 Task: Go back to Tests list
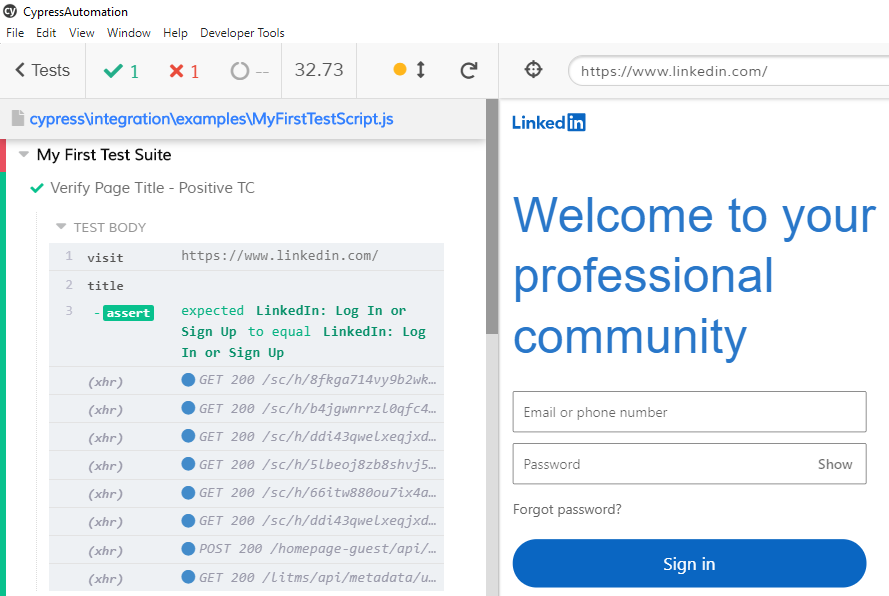pyautogui.click(x=43, y=70)
